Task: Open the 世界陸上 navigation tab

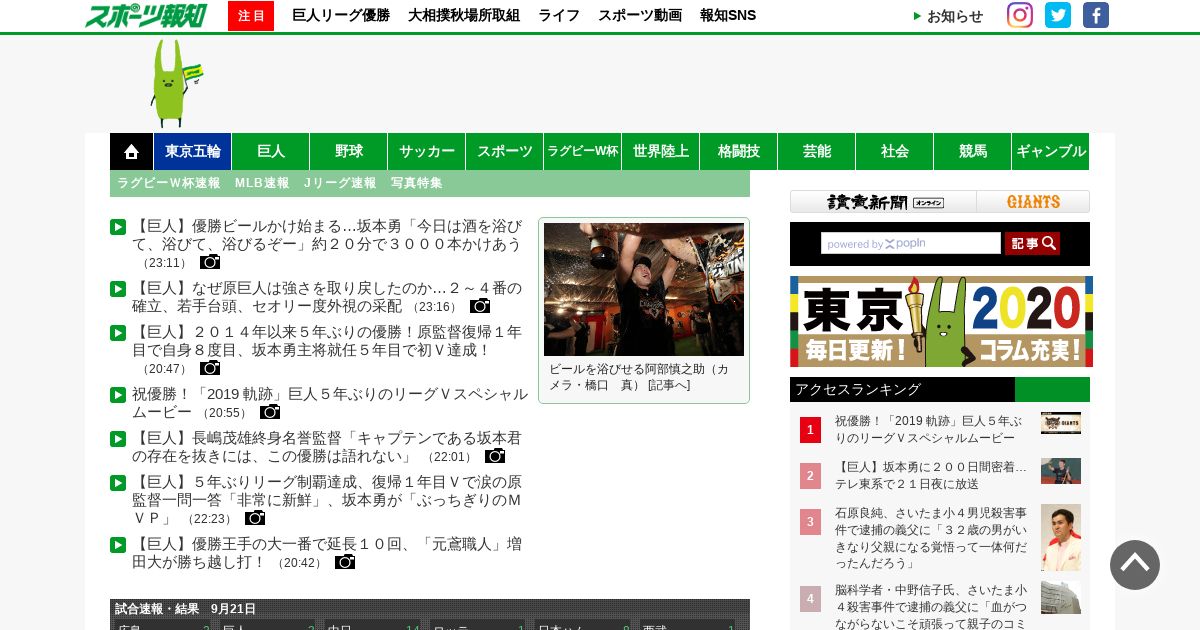Action: coord(661,152)
